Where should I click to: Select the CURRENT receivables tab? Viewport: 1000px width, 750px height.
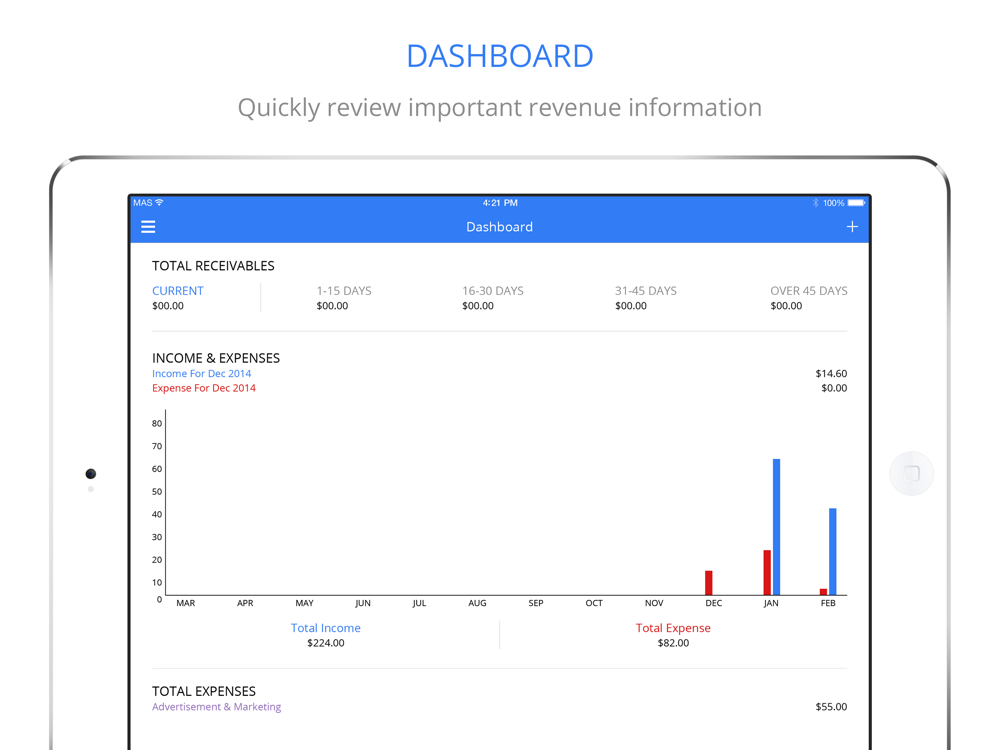click(177, 291)
